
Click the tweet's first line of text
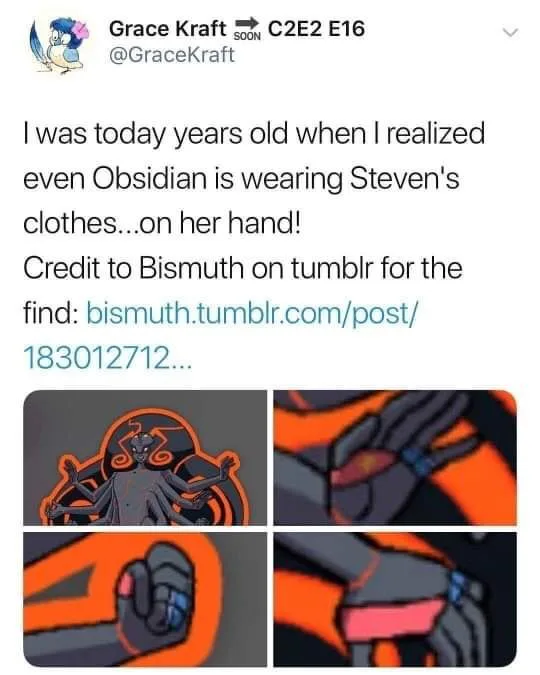254,134
